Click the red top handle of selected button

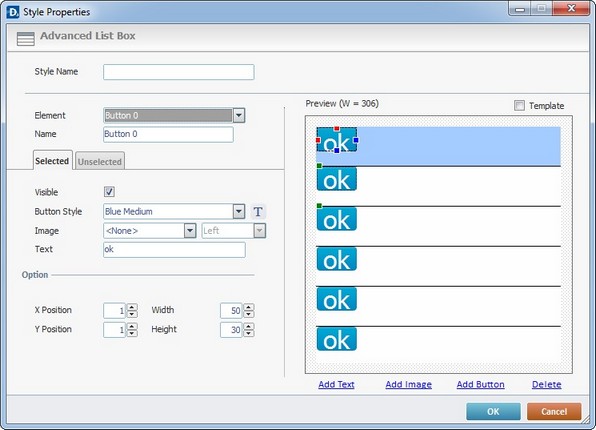click(x=336, y=129)
